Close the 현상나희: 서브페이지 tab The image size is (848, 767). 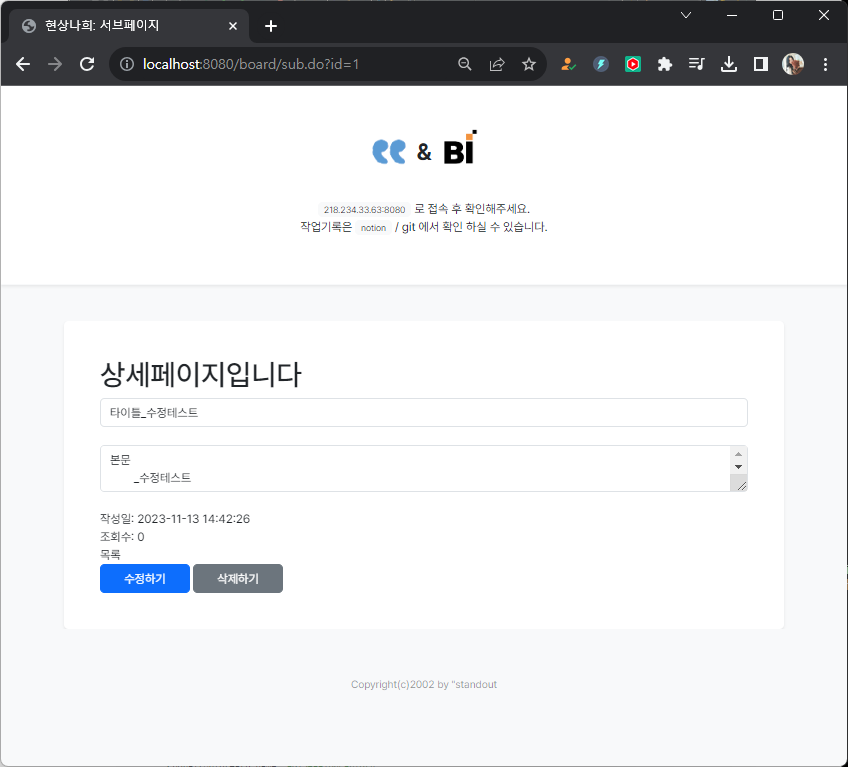click(233, 26)
